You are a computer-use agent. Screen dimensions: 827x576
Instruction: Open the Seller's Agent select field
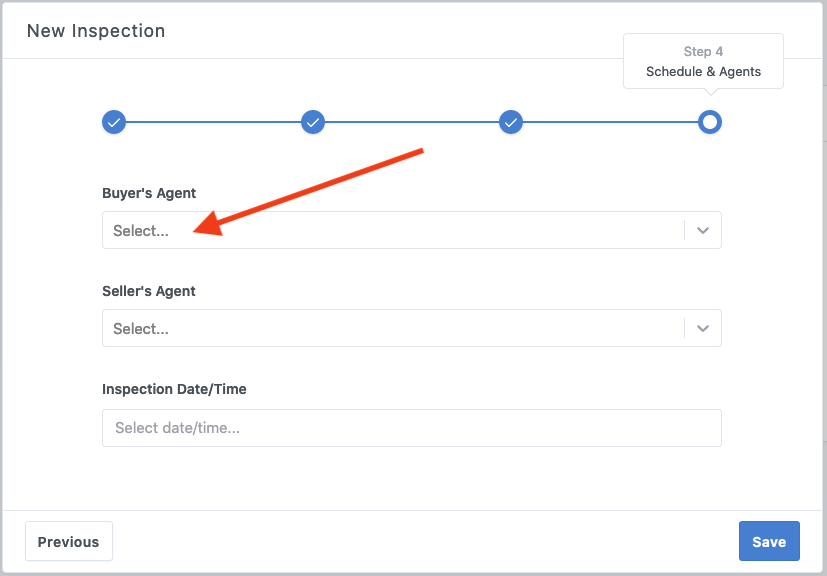coord(392,328)
